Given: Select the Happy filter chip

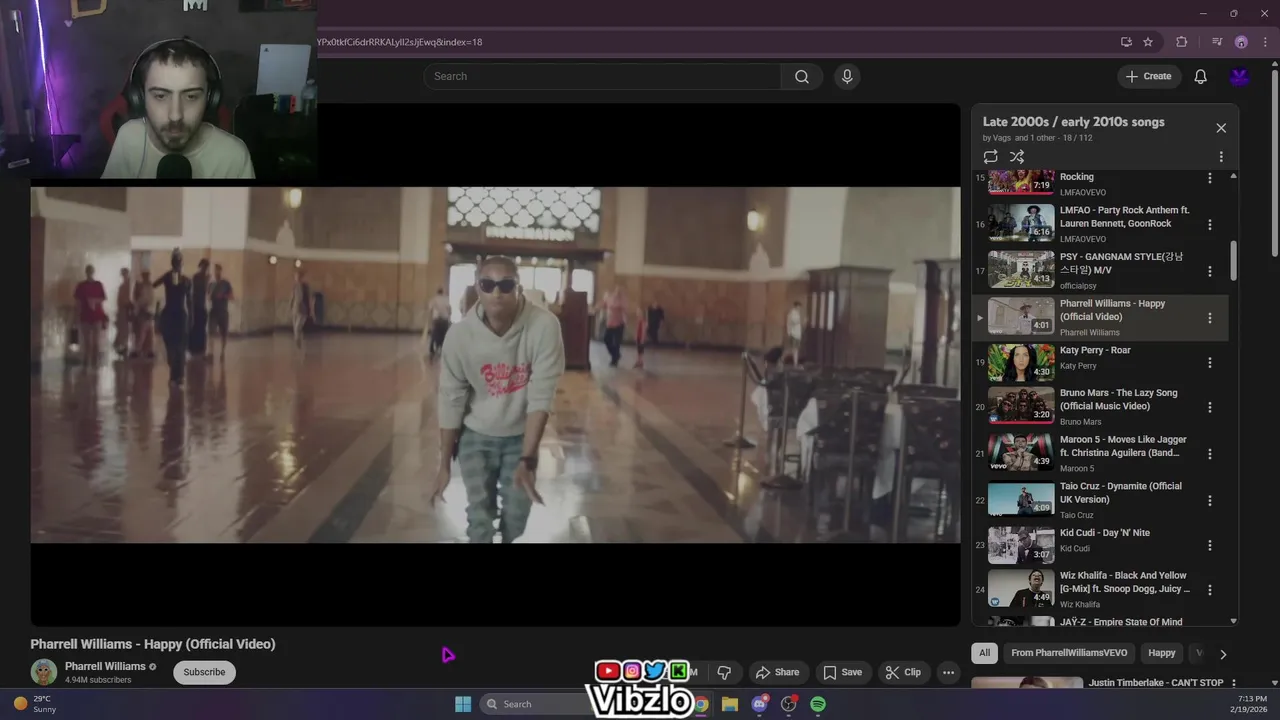Looking at the screenshot, I should tap(1162, 653).
